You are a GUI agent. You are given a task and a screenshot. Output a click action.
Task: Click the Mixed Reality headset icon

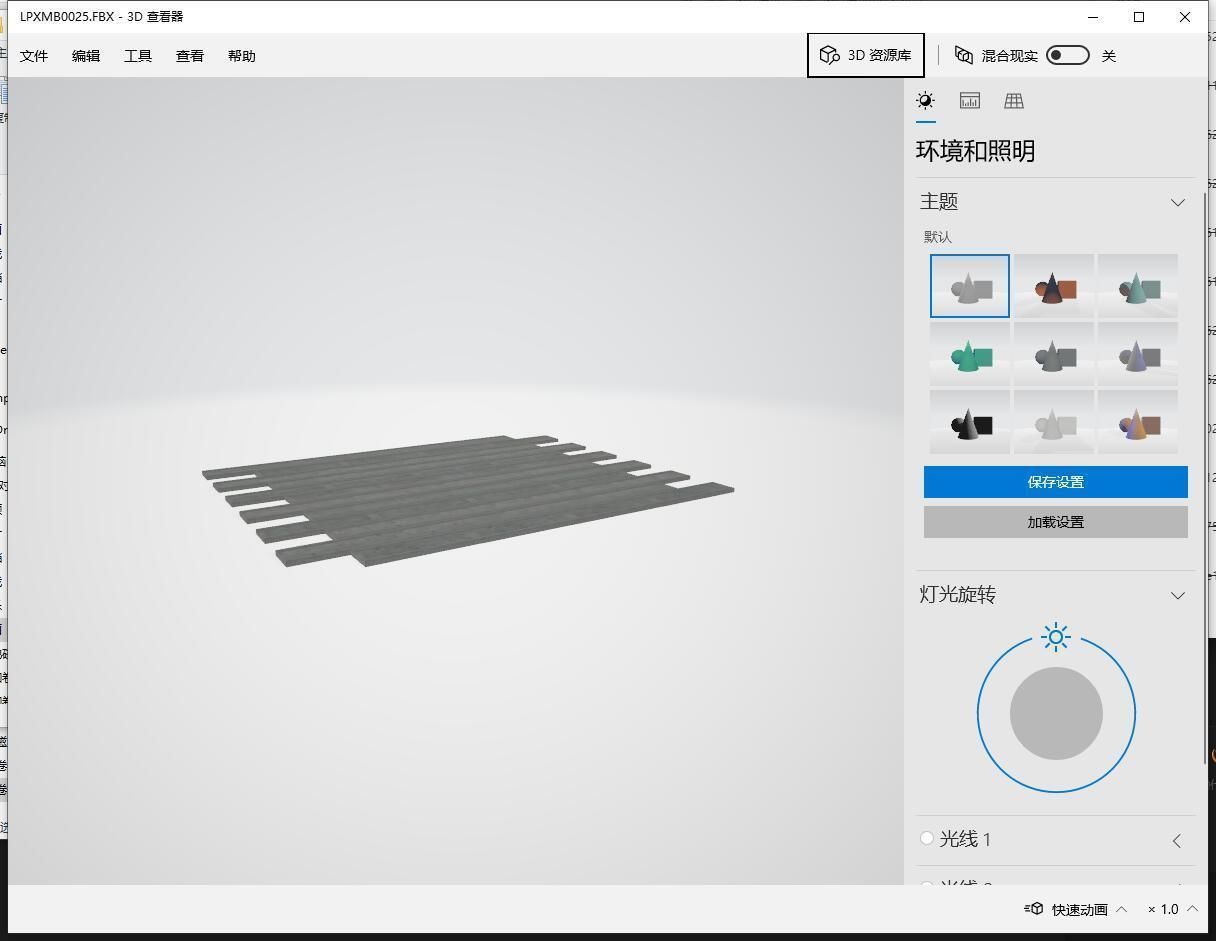tap(964, 56)
